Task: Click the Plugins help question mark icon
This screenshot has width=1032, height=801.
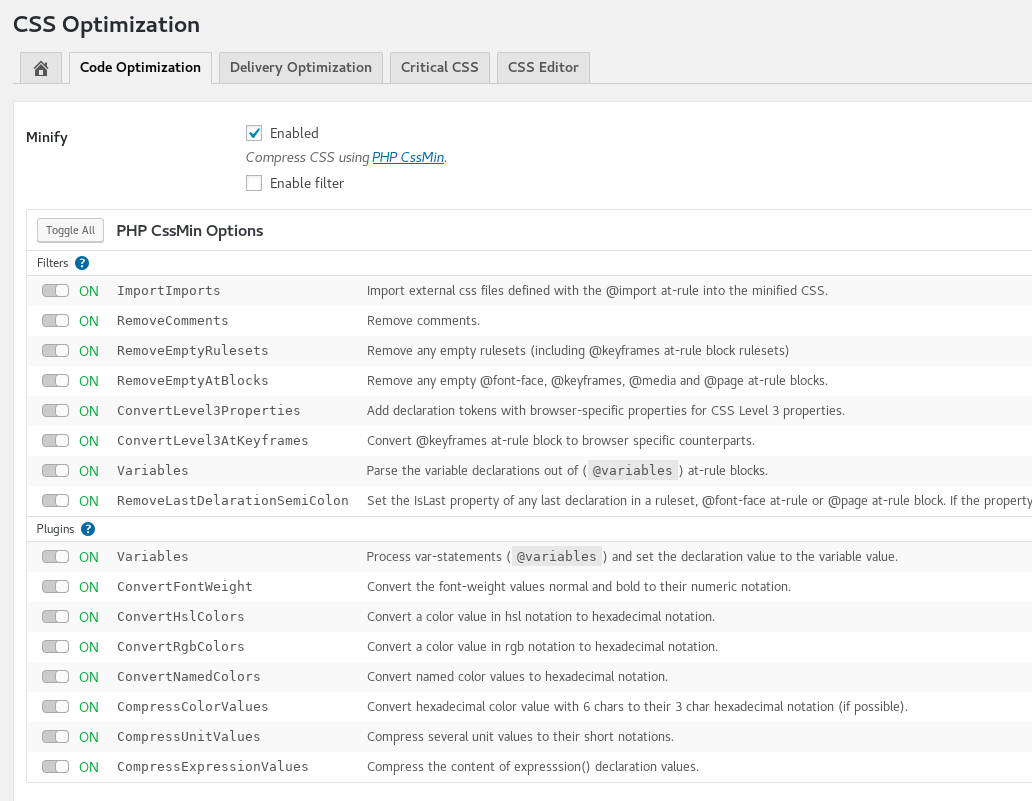Action: coord(88,528)
